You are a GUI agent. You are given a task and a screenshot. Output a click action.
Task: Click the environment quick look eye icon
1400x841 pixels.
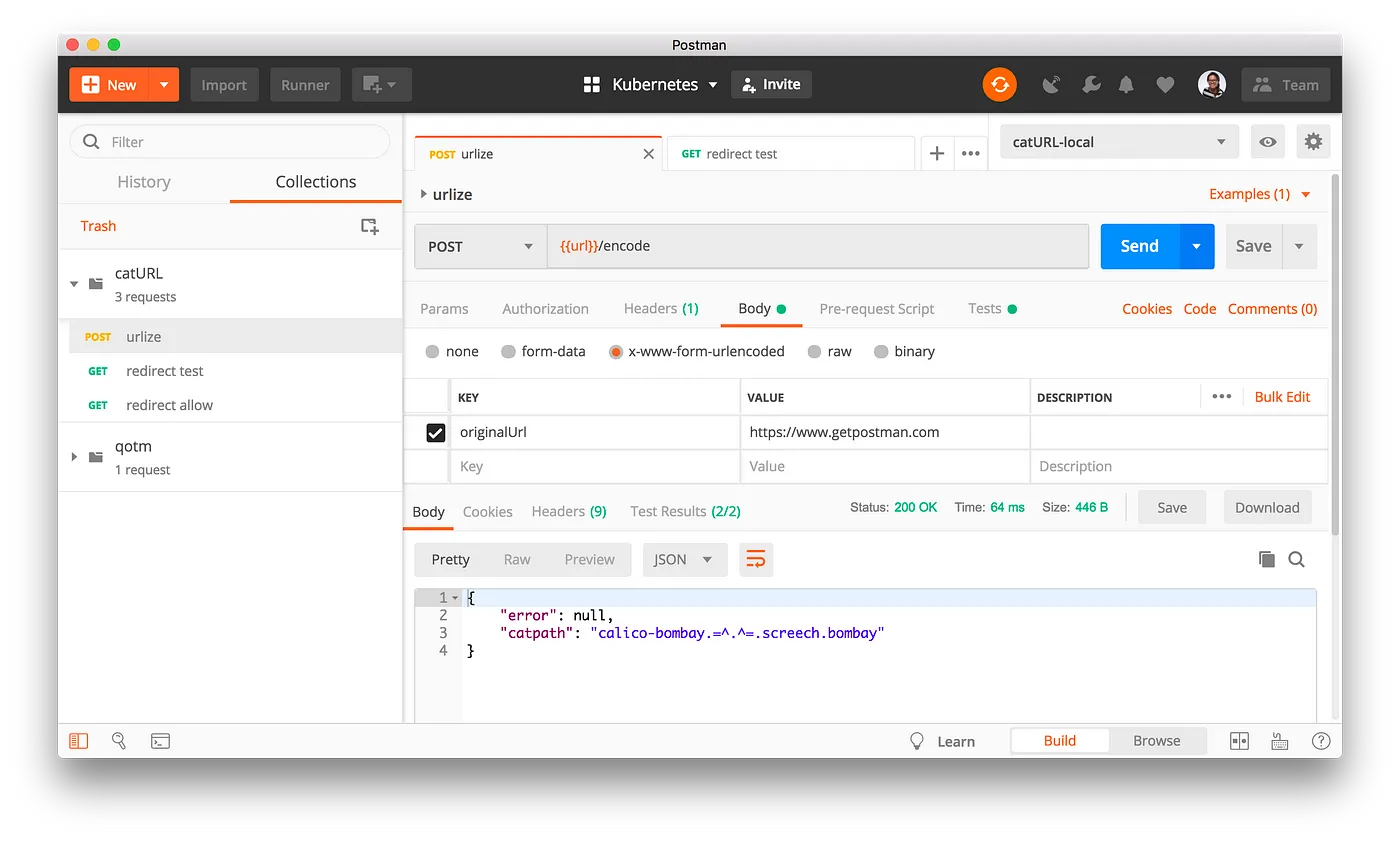(x=1267, y=142)
